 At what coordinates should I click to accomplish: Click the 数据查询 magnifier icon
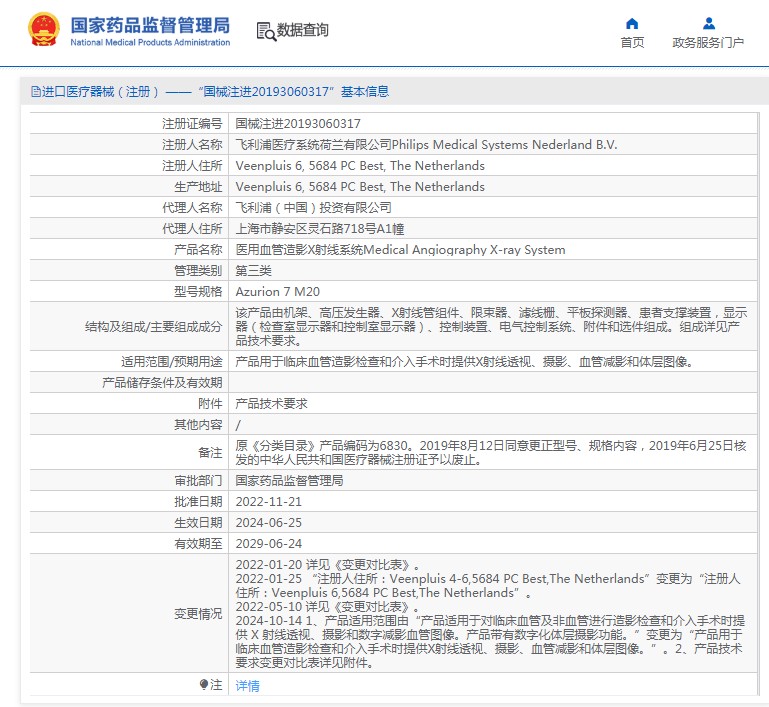[x=266, y=31]
